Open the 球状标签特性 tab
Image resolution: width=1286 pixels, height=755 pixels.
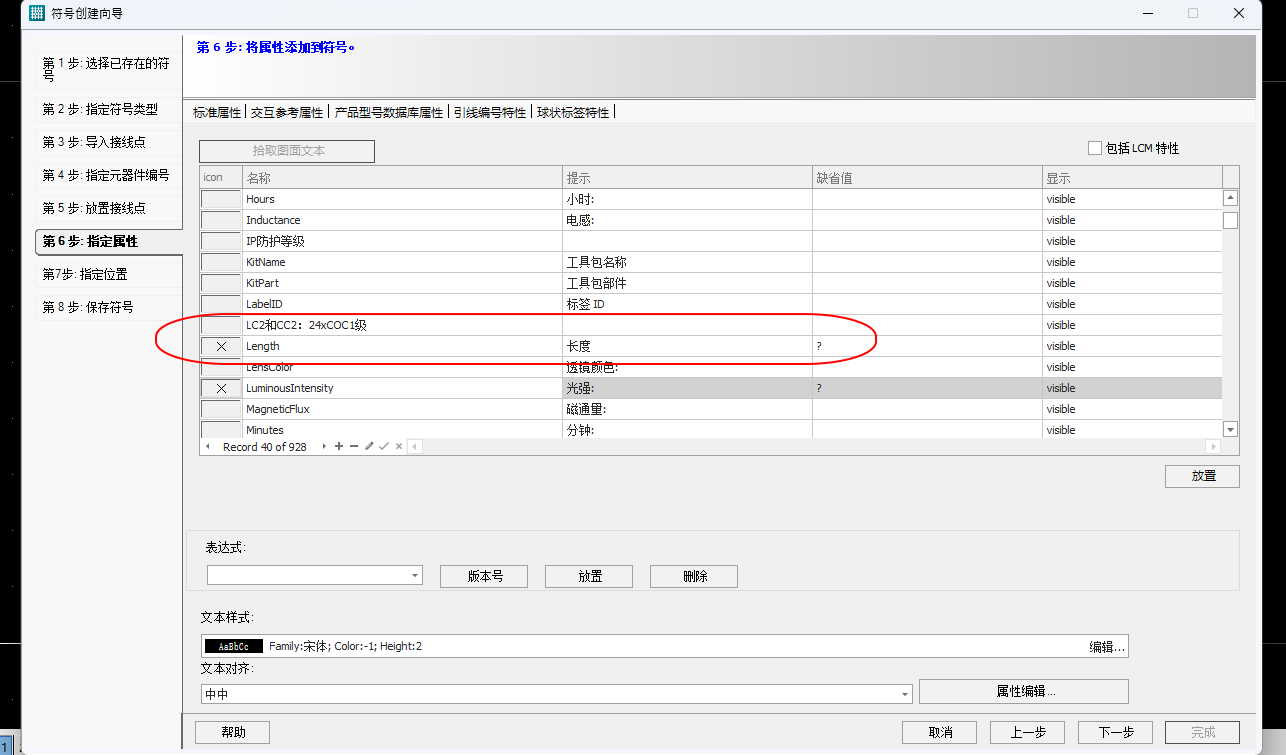573,112
